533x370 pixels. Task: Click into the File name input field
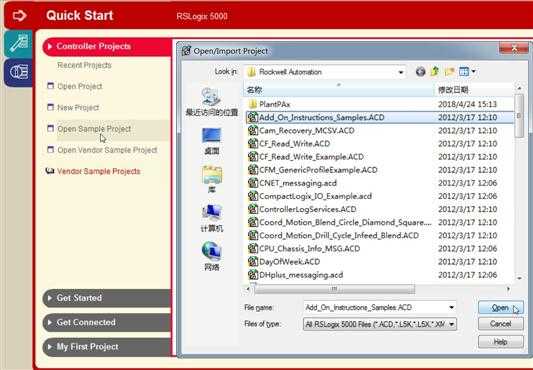(x=376, y=307)
